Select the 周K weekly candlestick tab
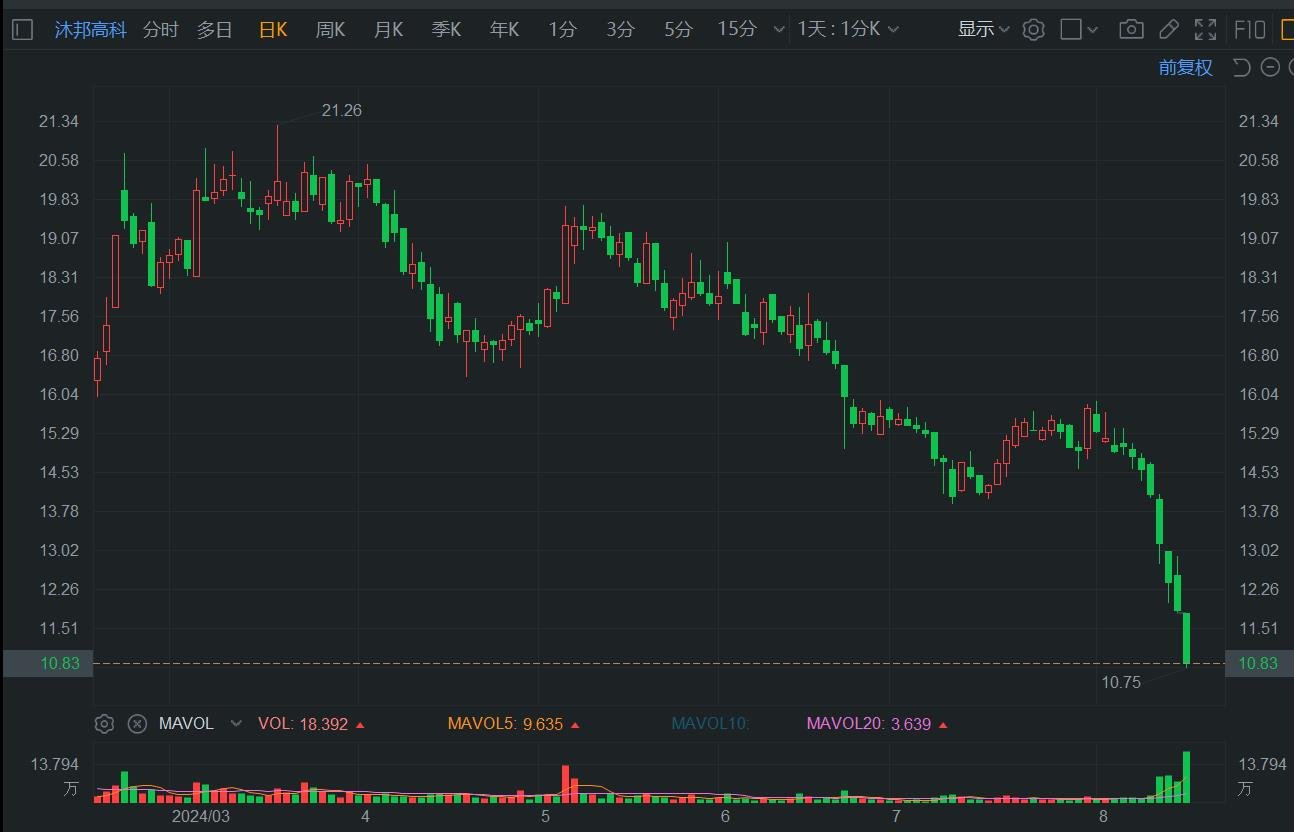This screenshot has width=1294, height=832. coord(330,30)
